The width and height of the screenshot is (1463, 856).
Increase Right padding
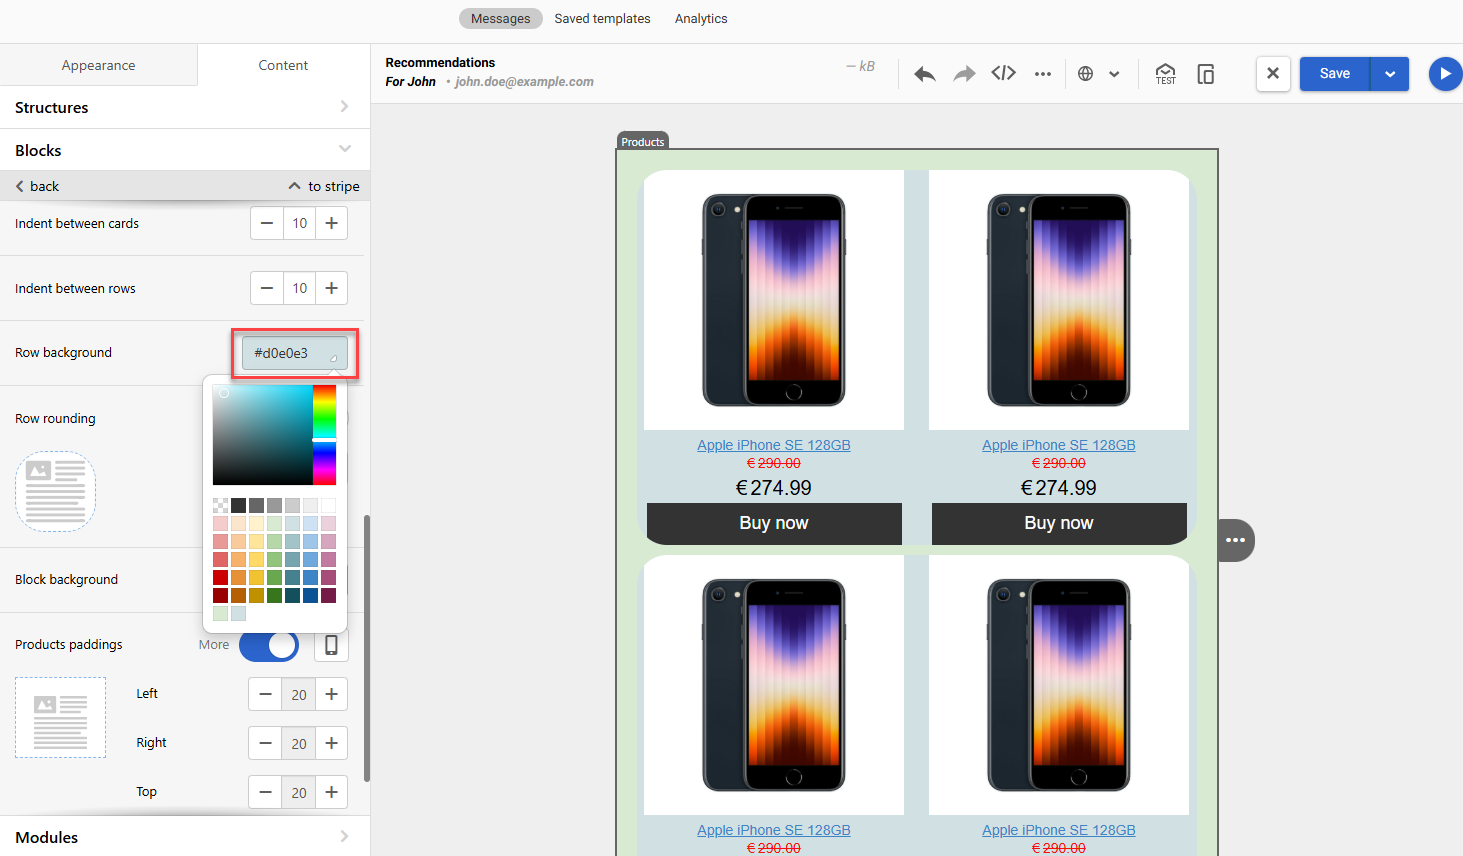(x=332, y=743)
